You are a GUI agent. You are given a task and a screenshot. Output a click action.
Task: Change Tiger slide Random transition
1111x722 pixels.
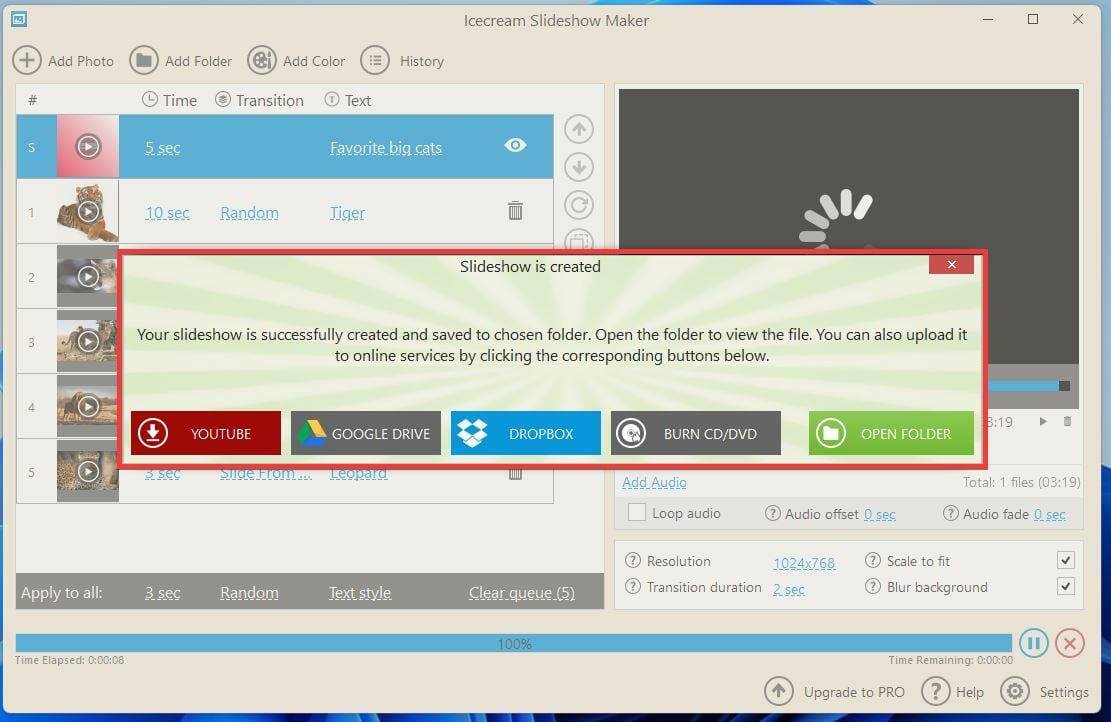pyautogui.click(x=249, y=213)
